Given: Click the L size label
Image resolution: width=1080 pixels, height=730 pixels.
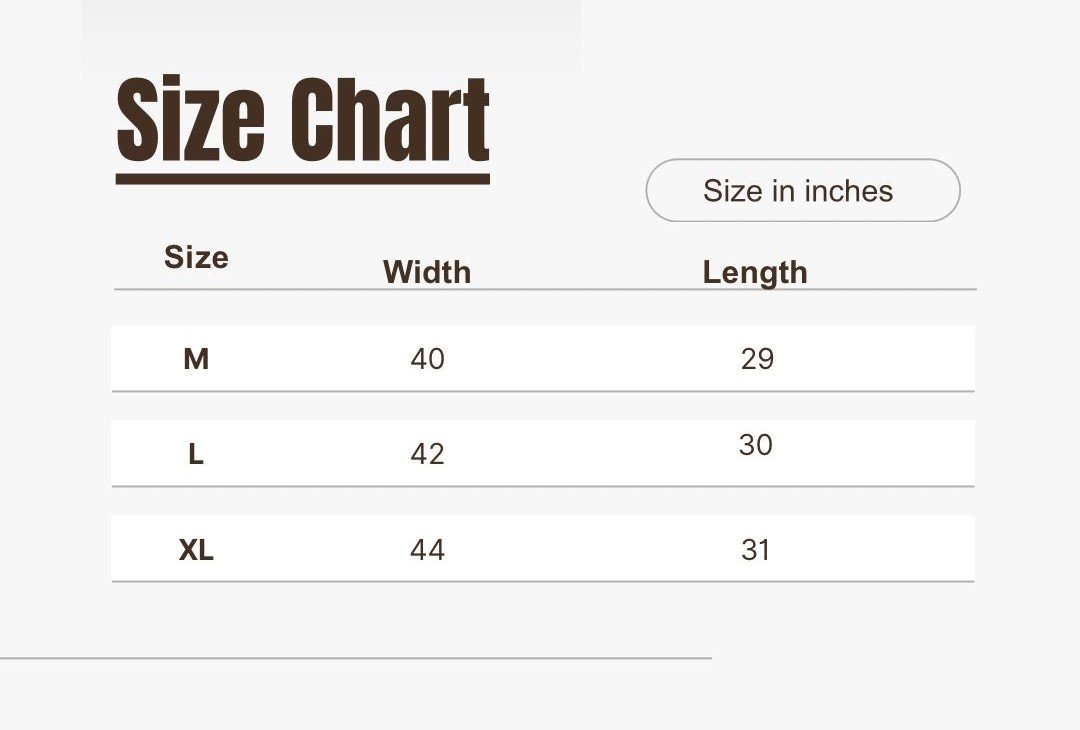Looking at the screenshot, I should click(196, 455).
